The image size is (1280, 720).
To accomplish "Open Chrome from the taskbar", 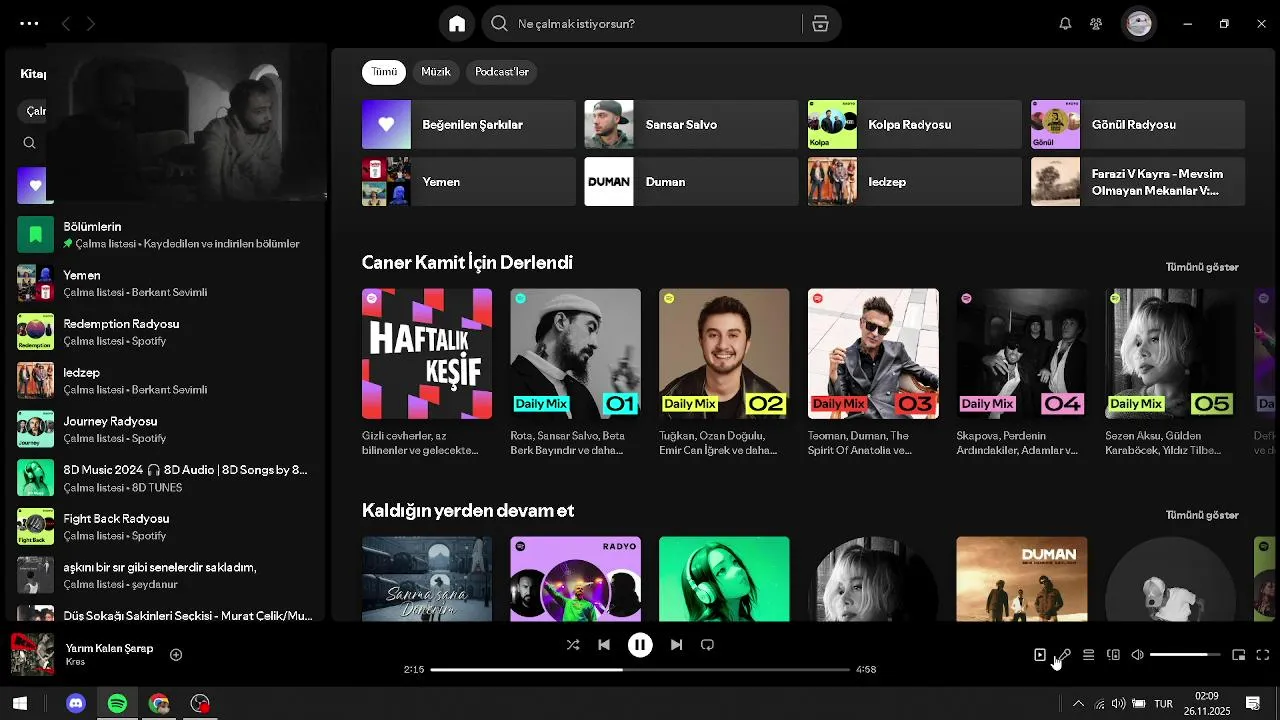I will click(x=159, y=704).
